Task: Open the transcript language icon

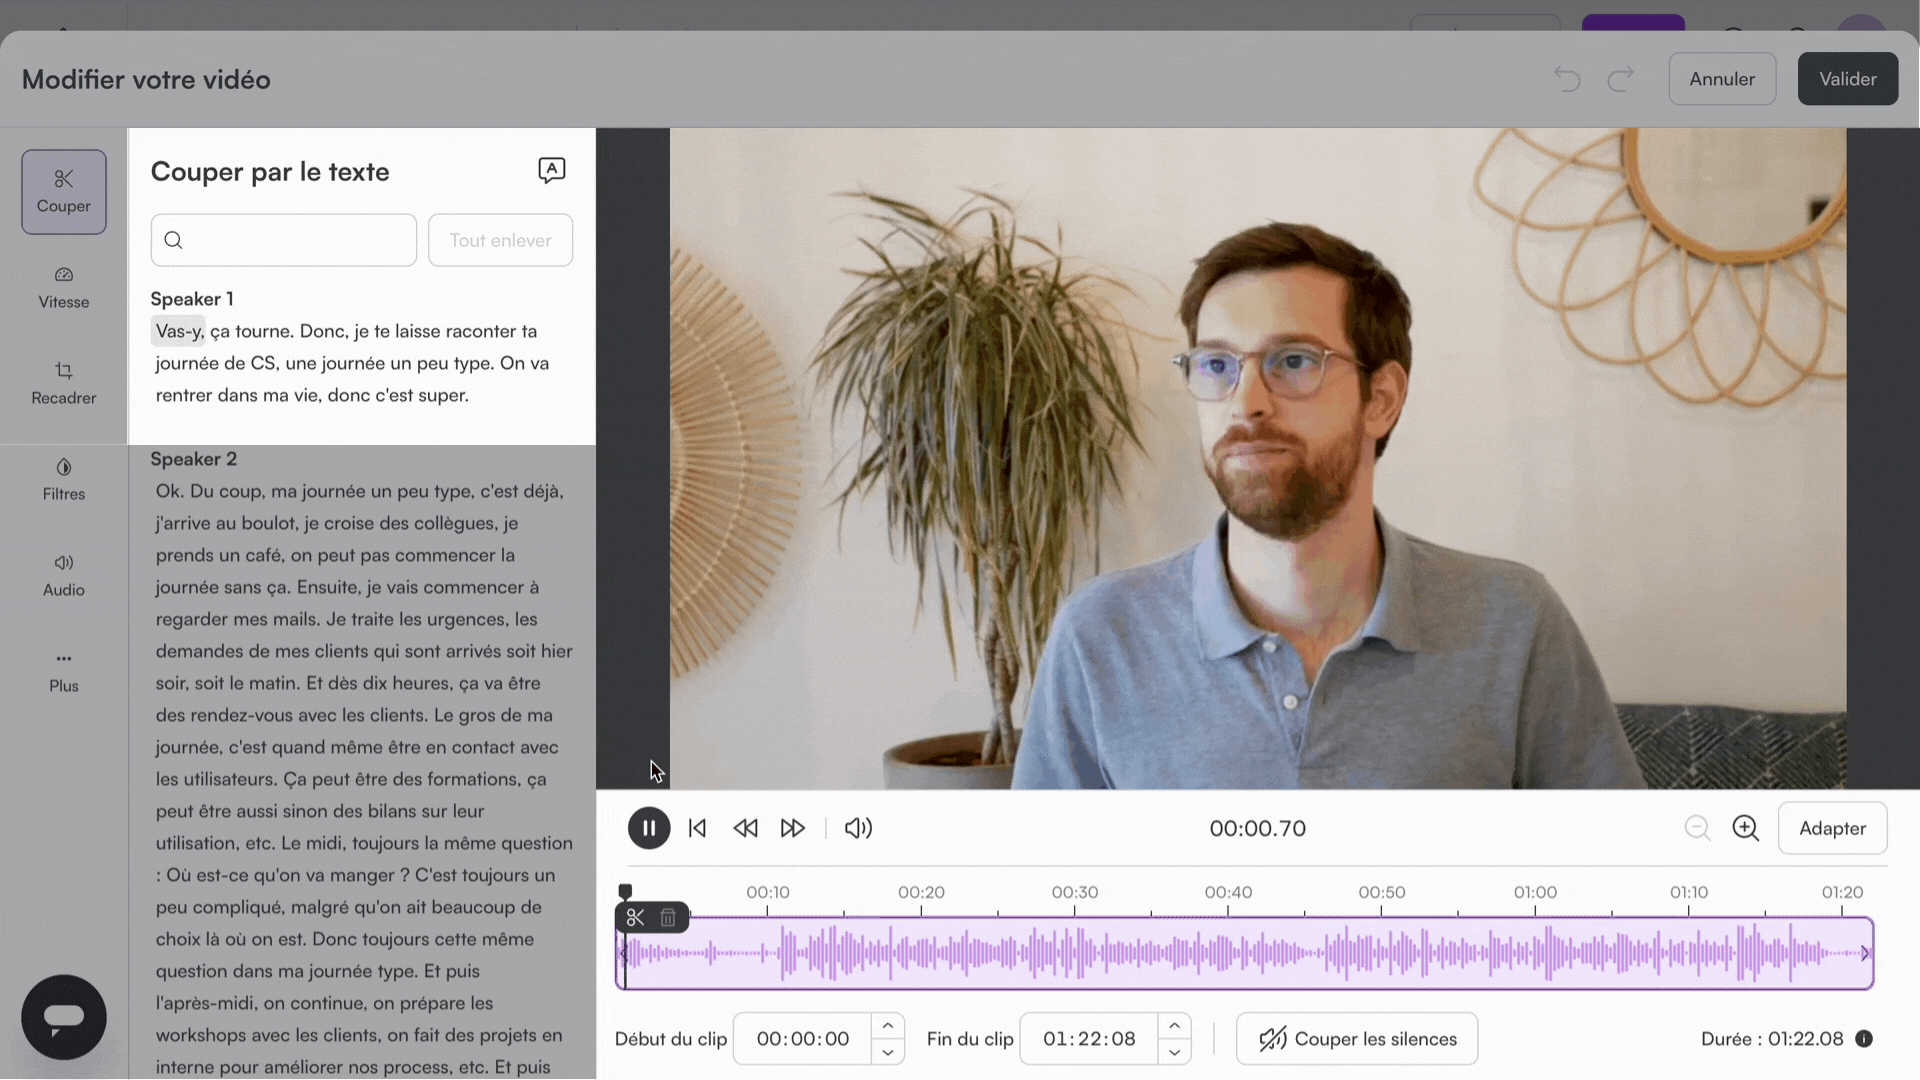Action: (x=551, y=170)
